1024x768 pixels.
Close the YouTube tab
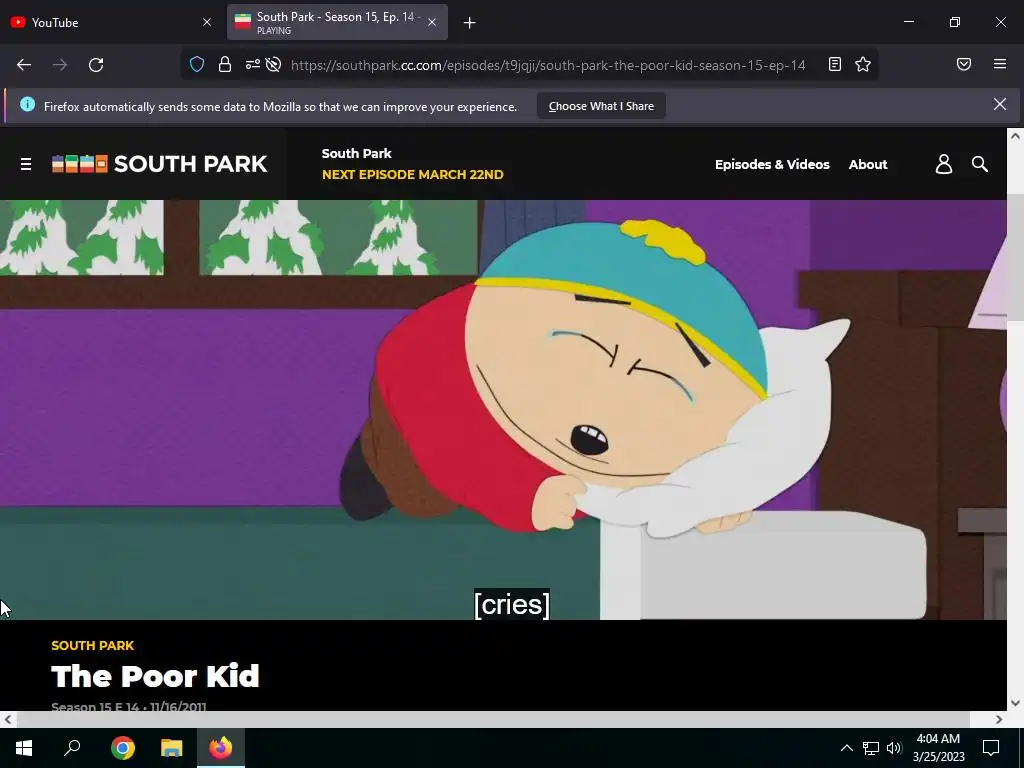[207, 22]
